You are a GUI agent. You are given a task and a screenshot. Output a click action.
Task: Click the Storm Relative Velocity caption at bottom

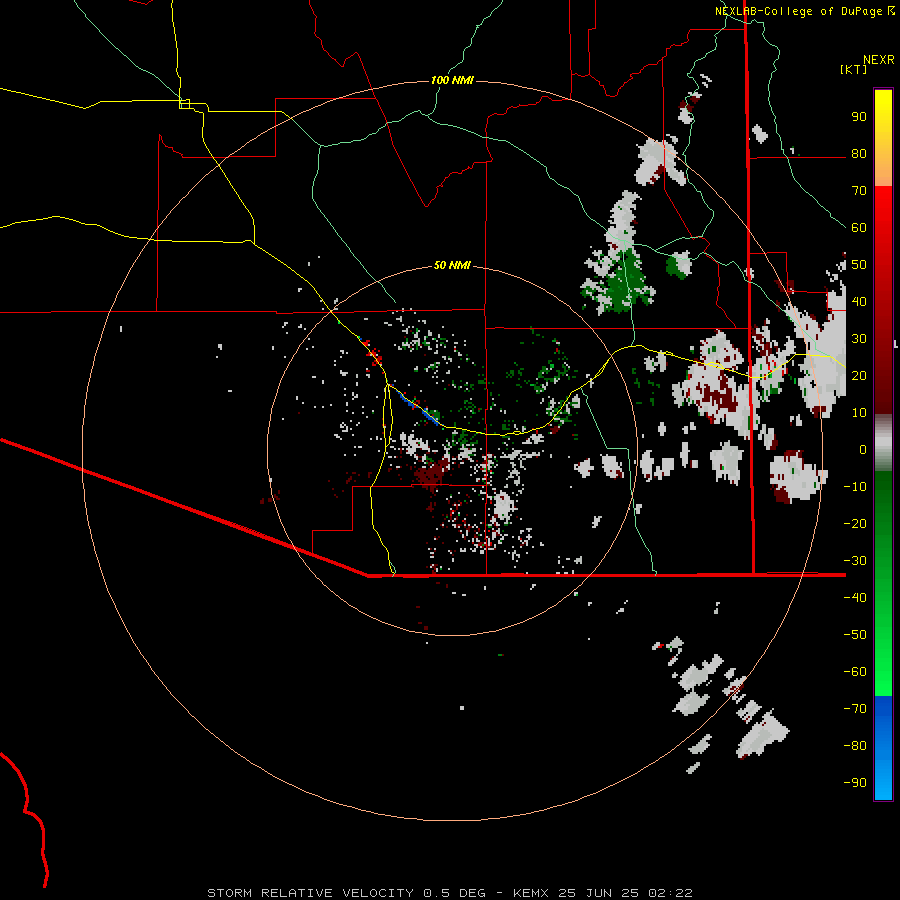[x=449, y=893]
